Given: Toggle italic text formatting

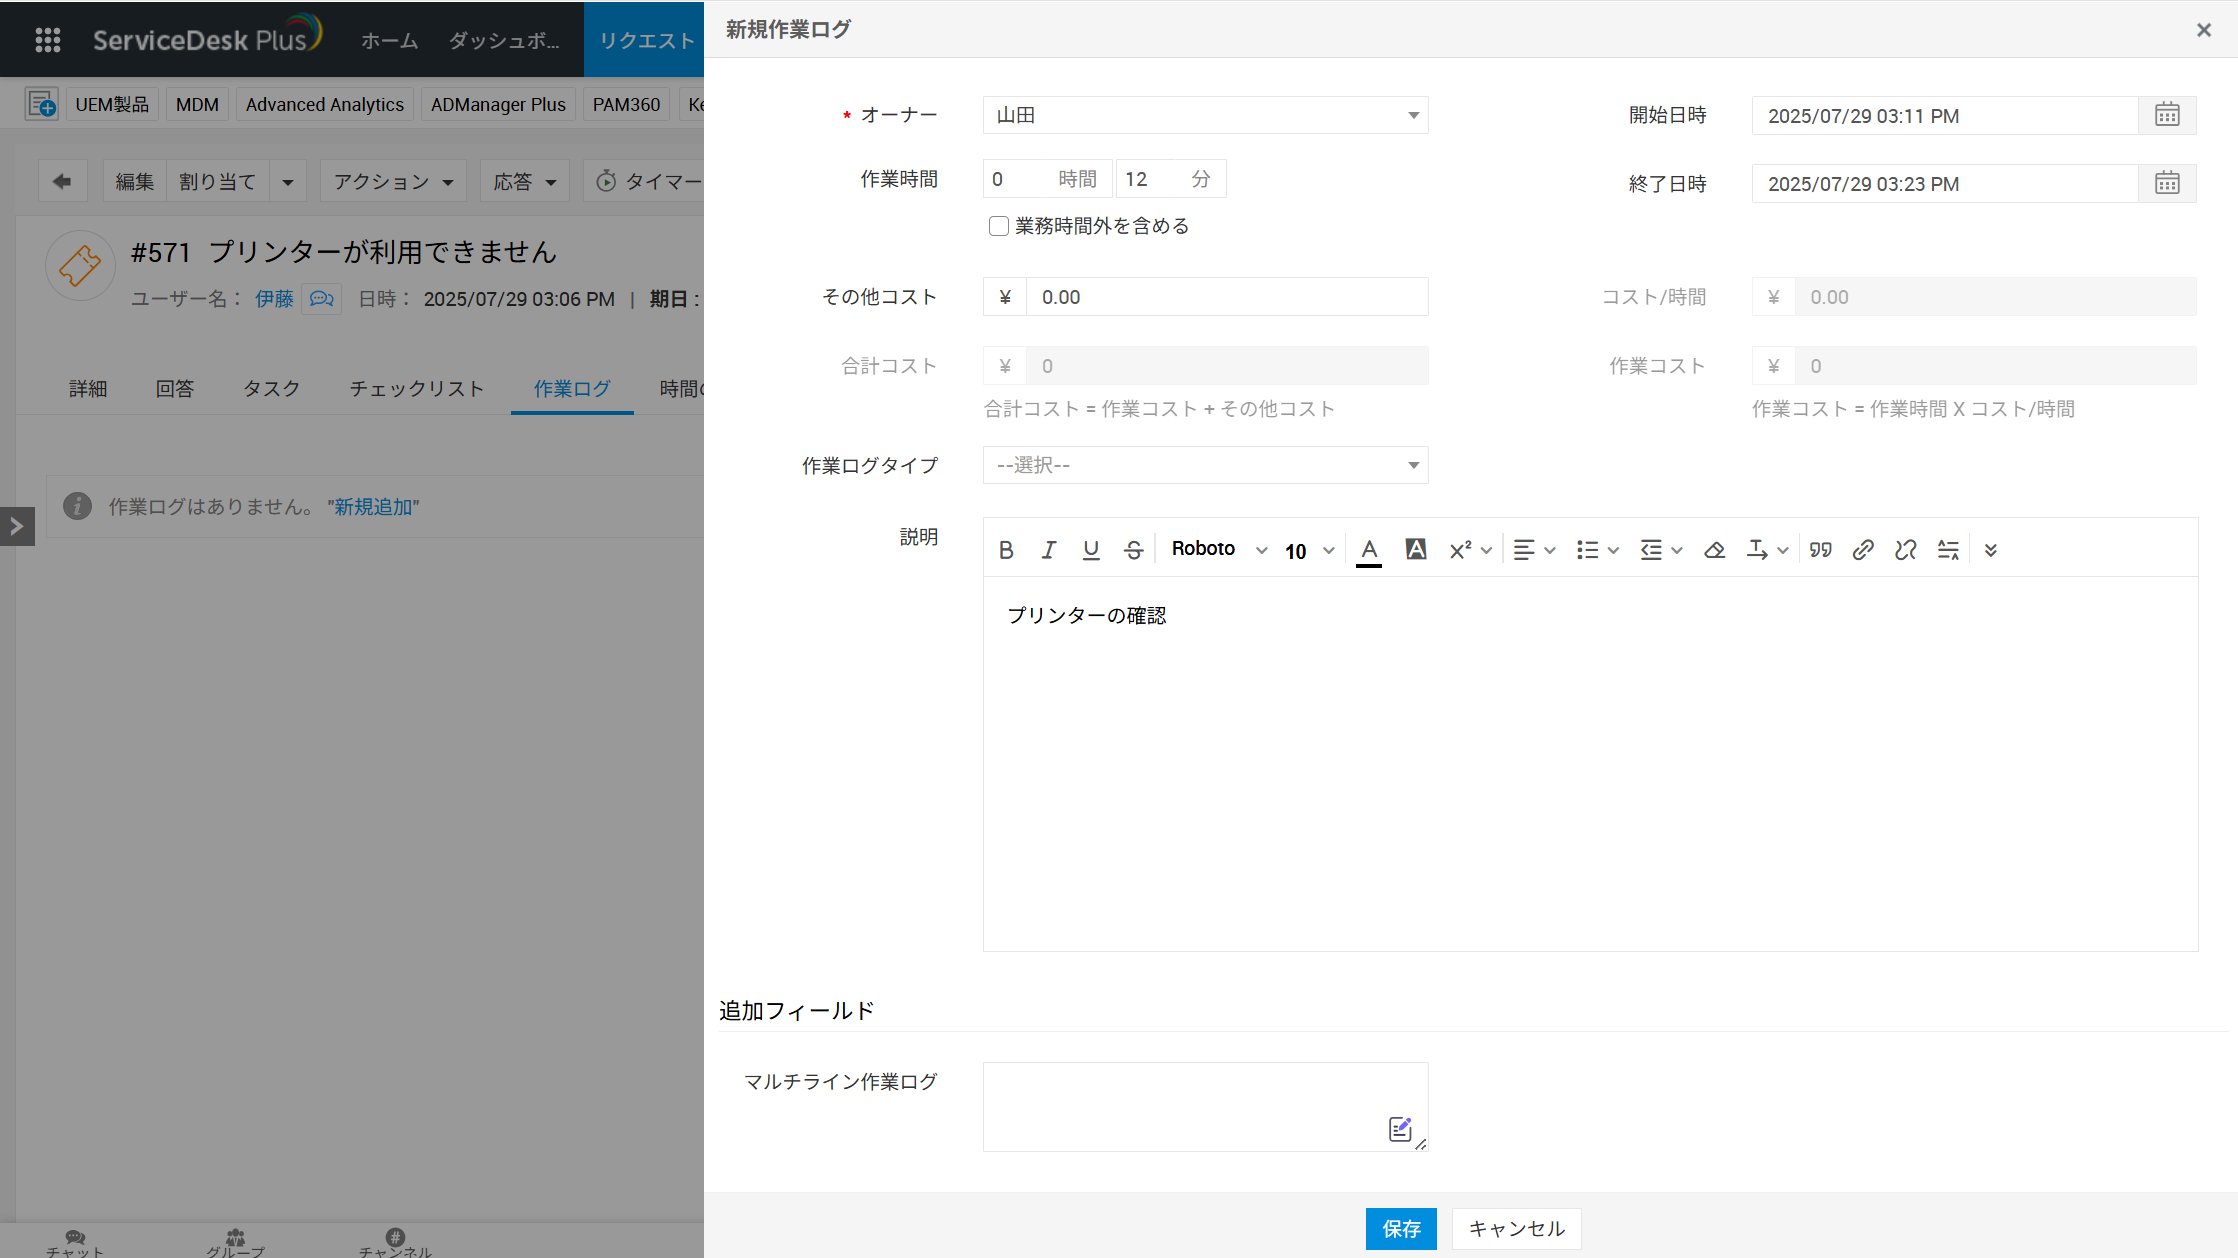Looking at the screenshot, I should (1048, 550).
